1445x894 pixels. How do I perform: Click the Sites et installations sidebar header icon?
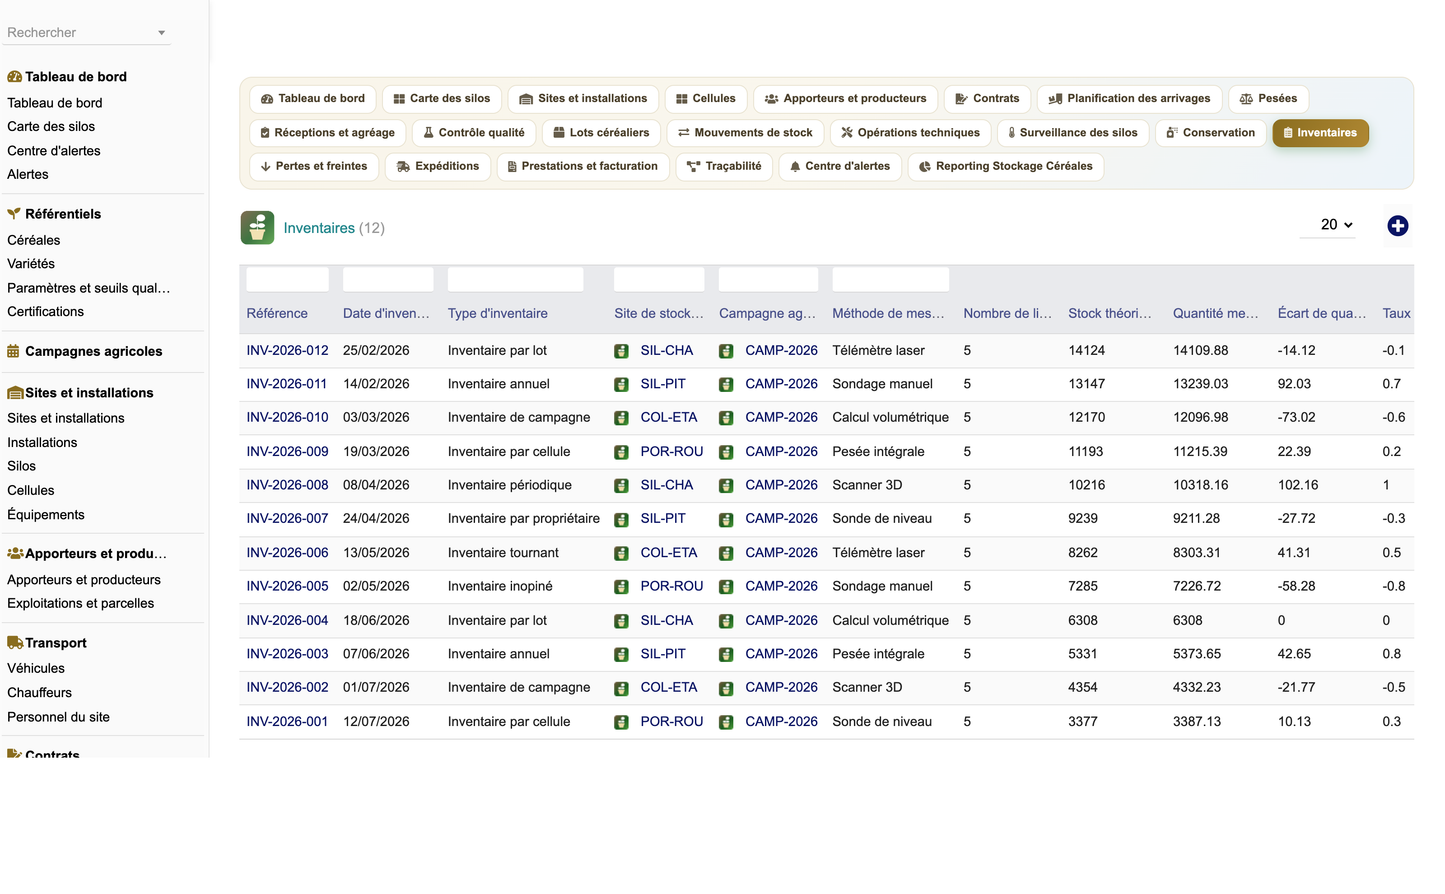click(15, 393)
